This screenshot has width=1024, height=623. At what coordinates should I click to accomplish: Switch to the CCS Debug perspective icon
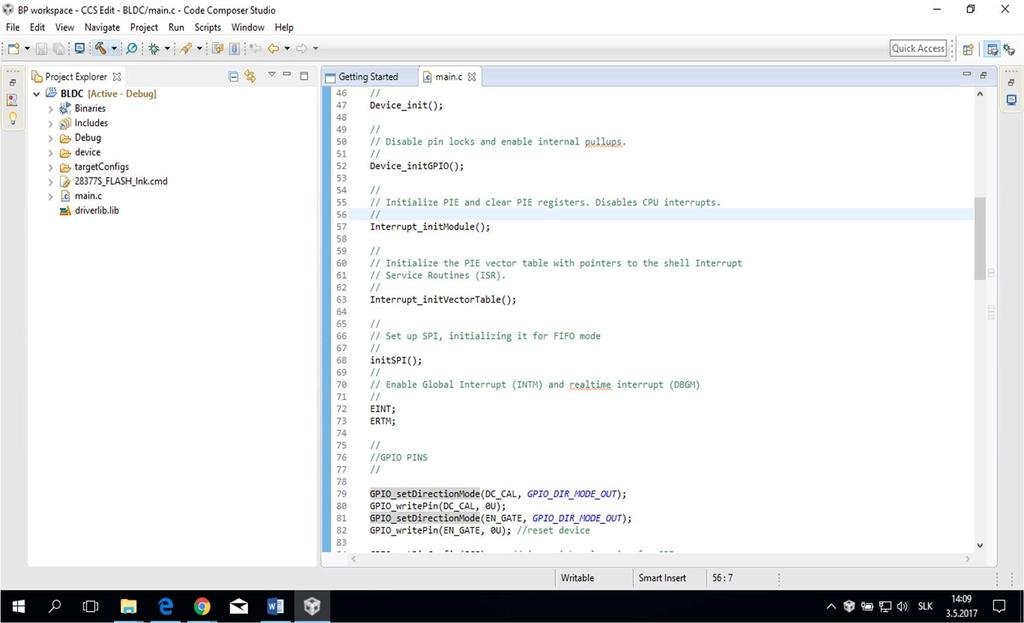(1010, 49)
